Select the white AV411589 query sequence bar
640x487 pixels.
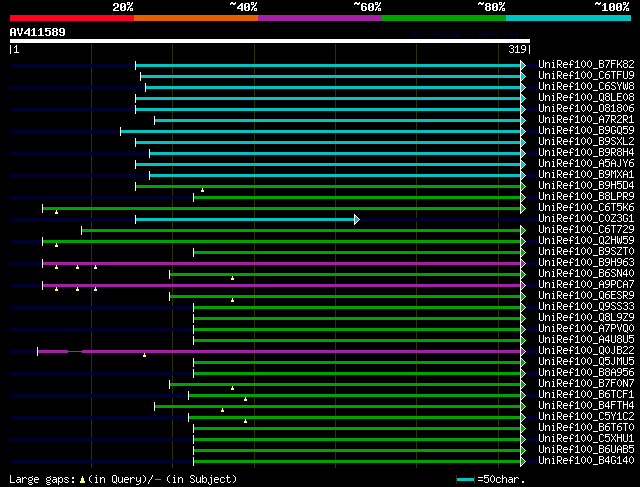click(270, 41)
